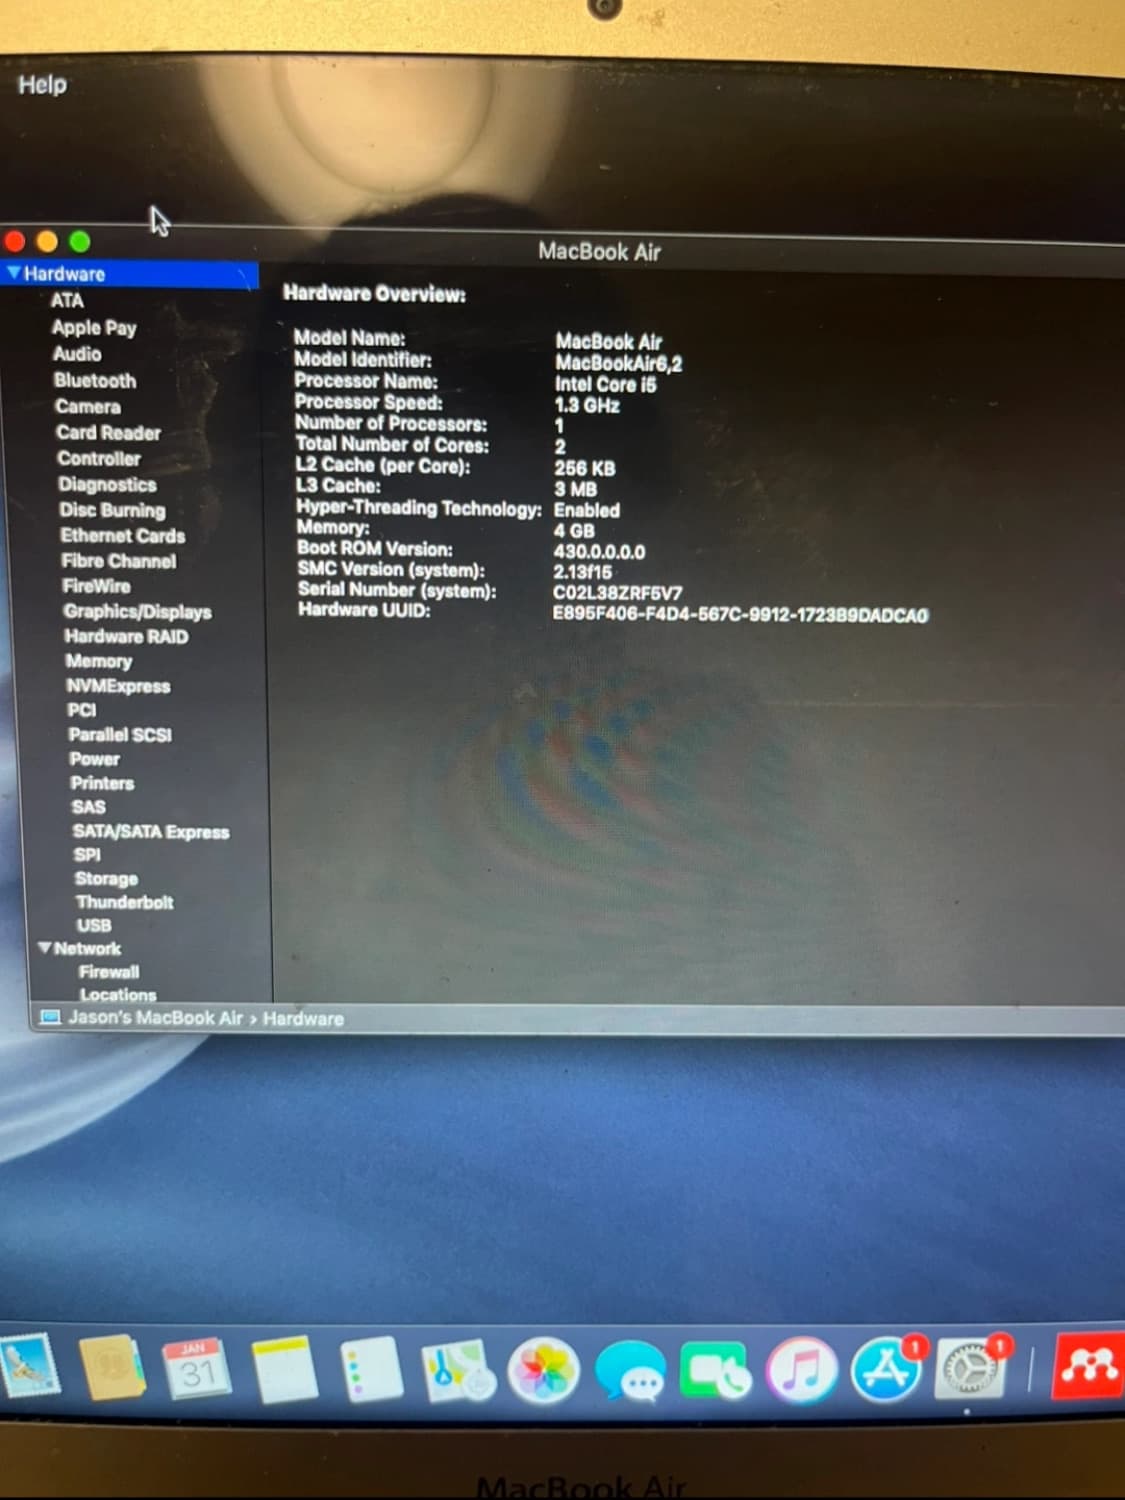Select Storage in the sidebar

click(x=106, y=878)
